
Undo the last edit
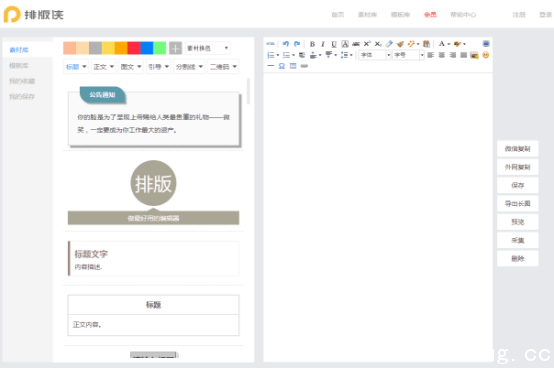pos(286,44)
